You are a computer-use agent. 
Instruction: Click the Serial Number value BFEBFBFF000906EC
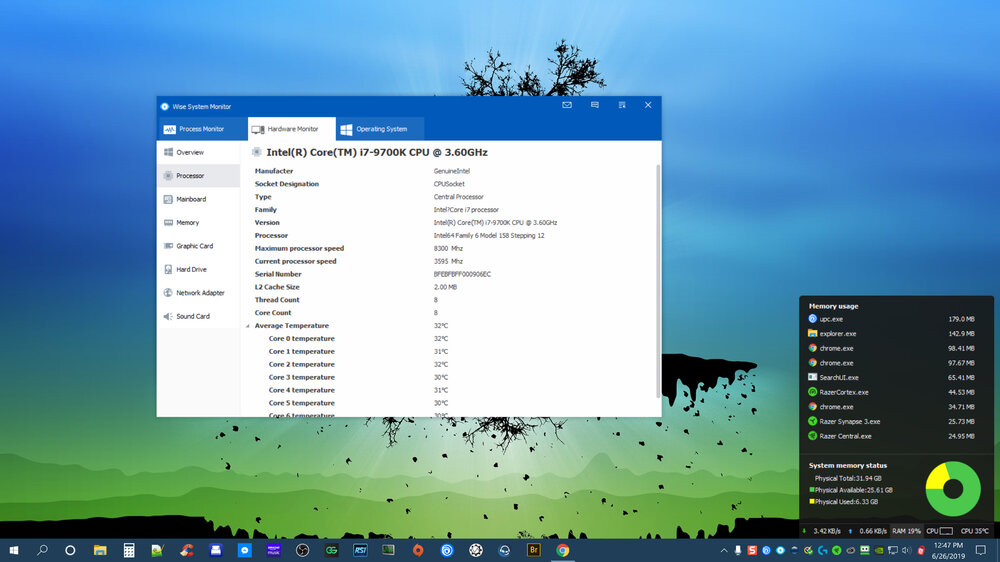(x=462, y=274)
